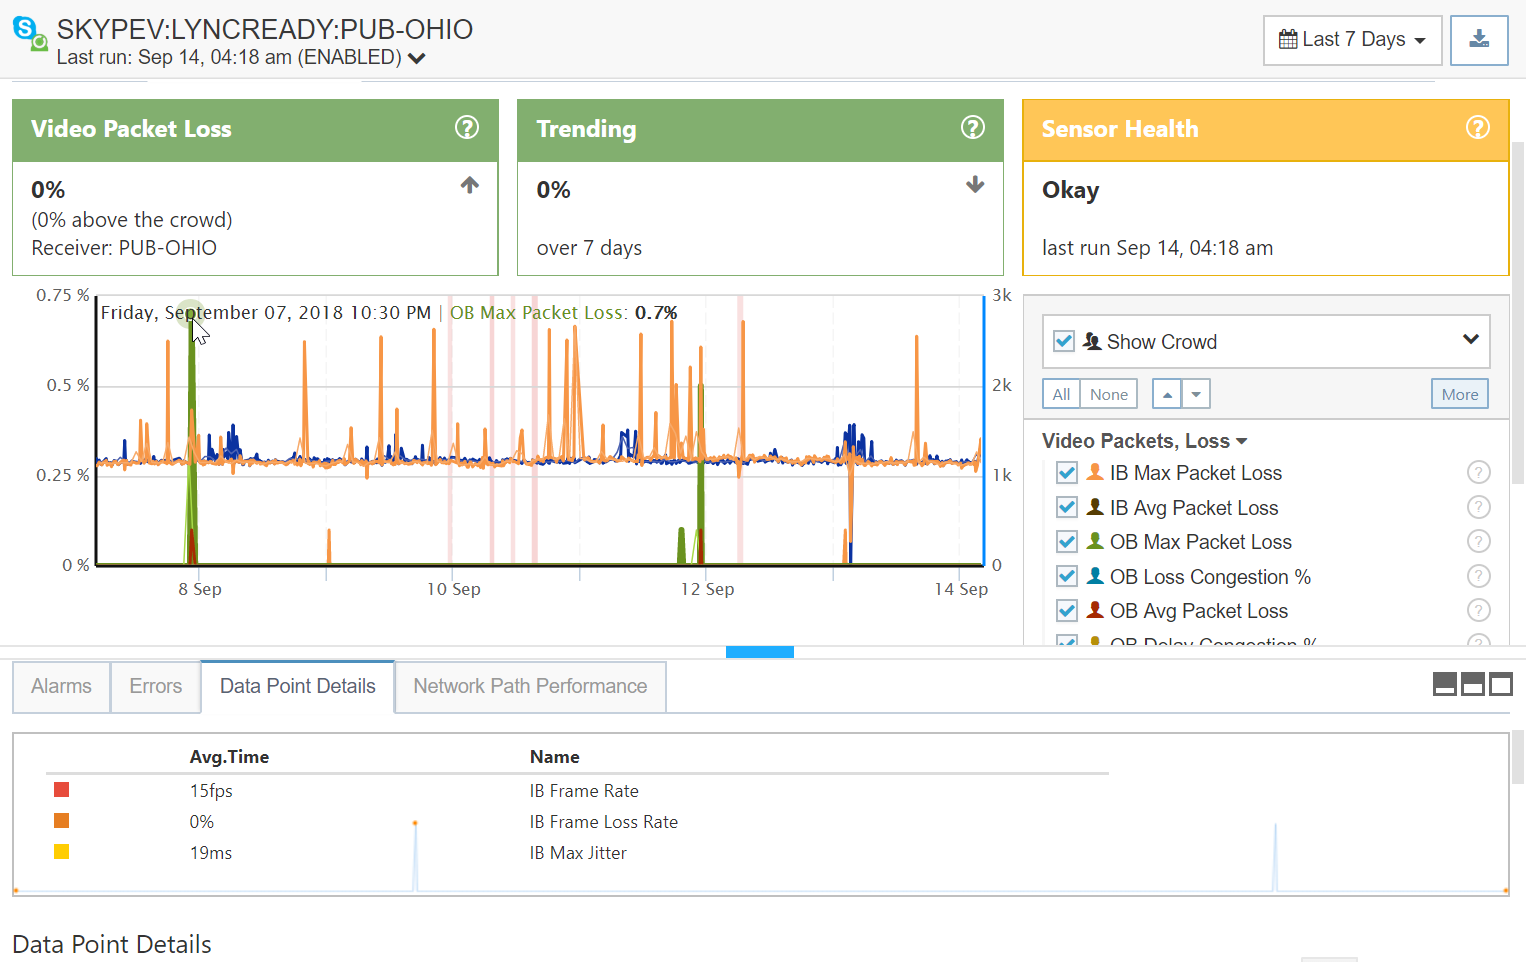Click the Skype sensor logo icon
1526x962 pixels.
coord(30,34)
